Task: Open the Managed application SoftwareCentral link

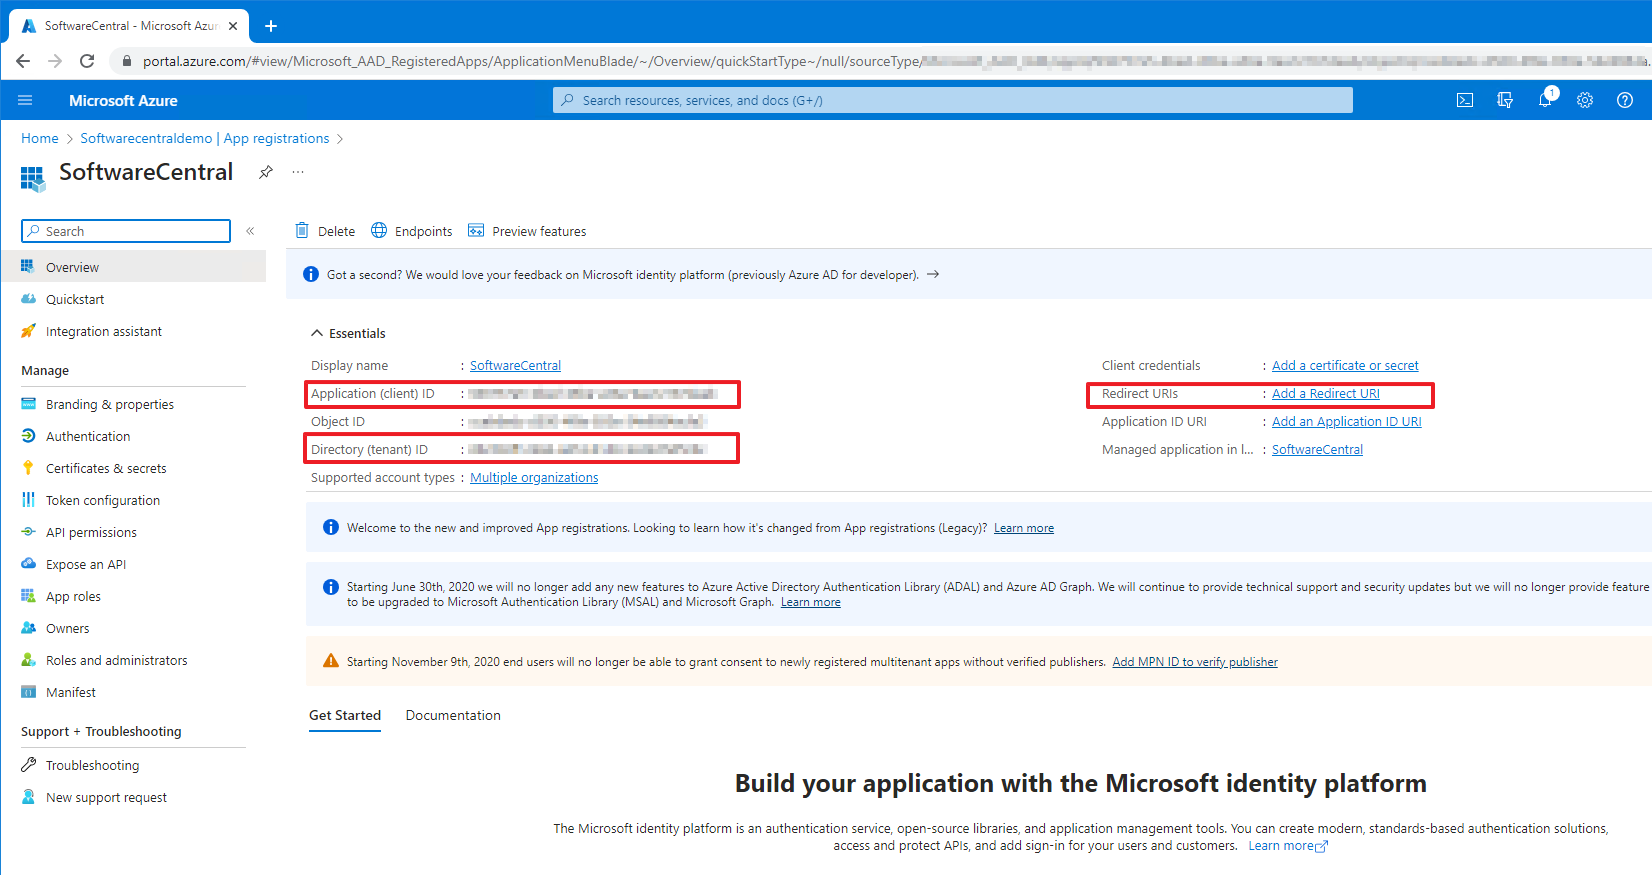Action: 1317,449
